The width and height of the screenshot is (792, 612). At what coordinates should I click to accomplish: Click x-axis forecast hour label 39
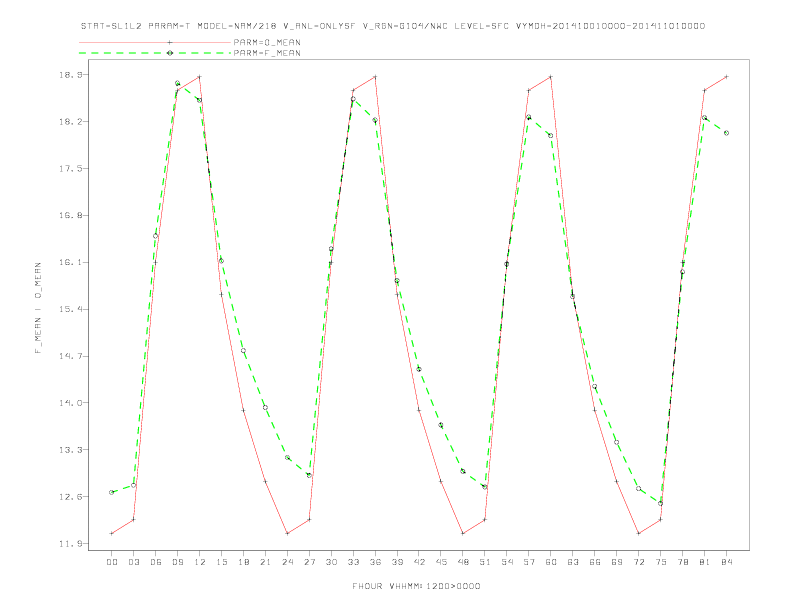pos(397,562)
